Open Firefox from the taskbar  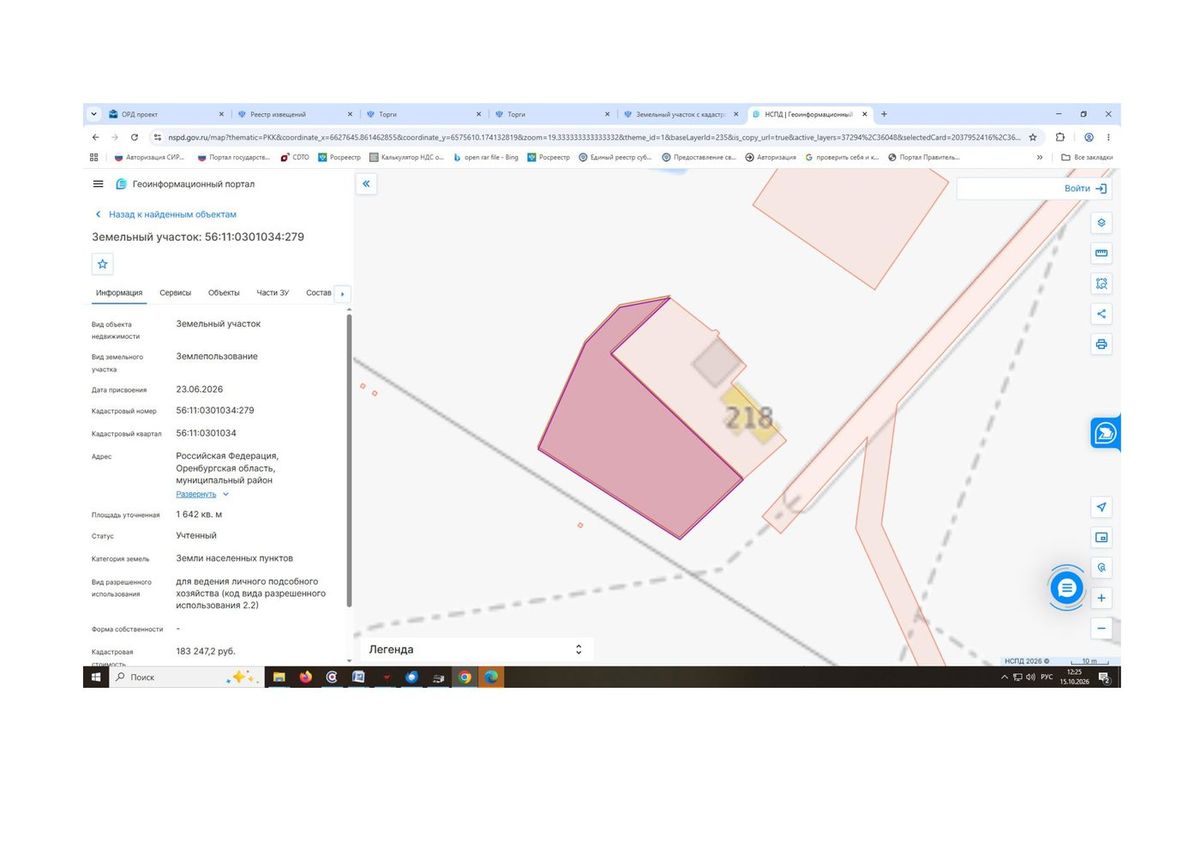(305, 677)
